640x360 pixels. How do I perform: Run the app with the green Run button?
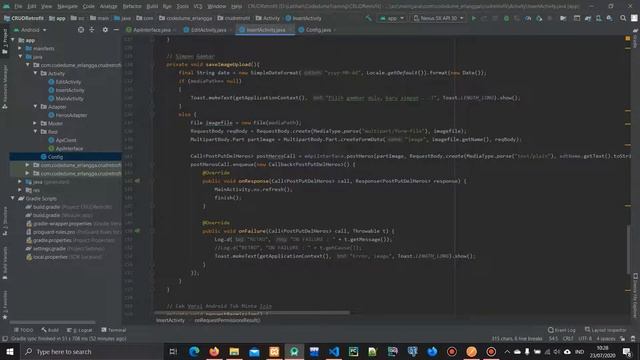coord(473,18)
